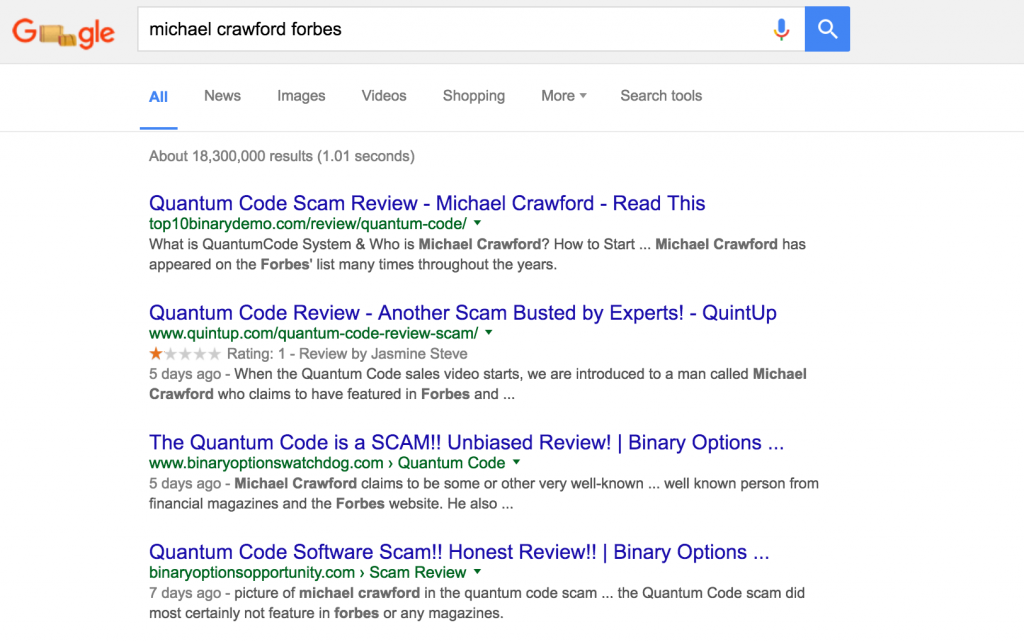Select the Shopping search filter
The width and height of the screenshot is (1024, 642).
pyautogui.click(x=473, y=95)
